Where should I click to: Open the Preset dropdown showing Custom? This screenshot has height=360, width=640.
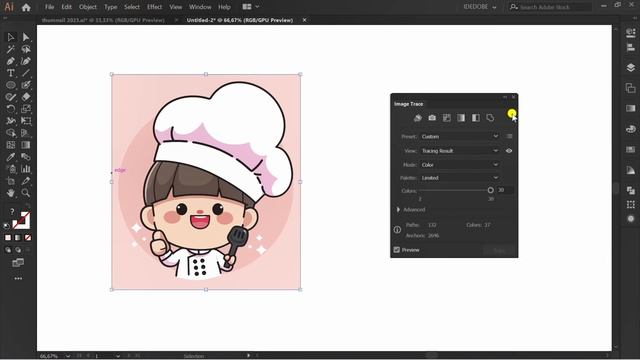(x=460, y=136)
